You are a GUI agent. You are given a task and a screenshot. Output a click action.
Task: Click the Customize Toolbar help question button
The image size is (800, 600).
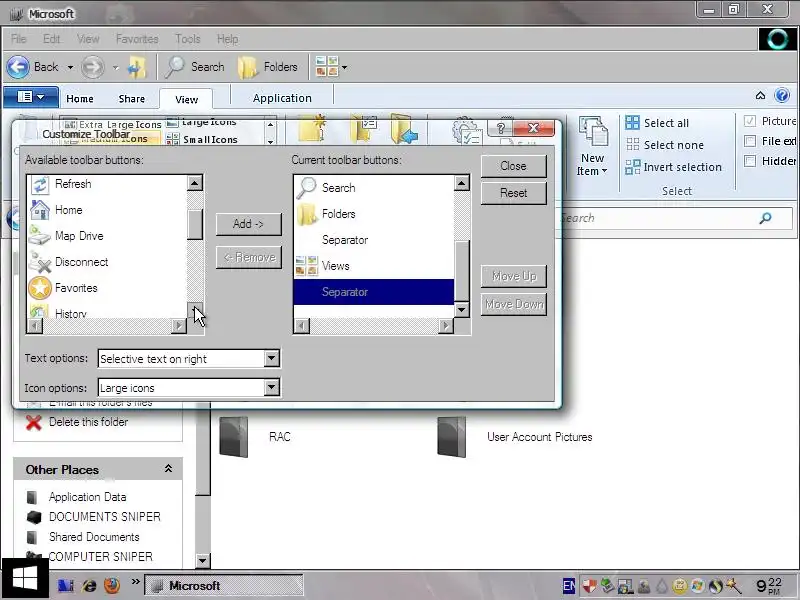[x=501, y=128]
